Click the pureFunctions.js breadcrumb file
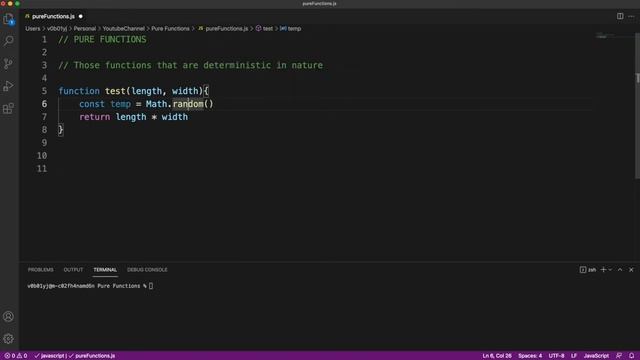Image resolution: width=640 pixels, height=360 pixels. (223, 29)
